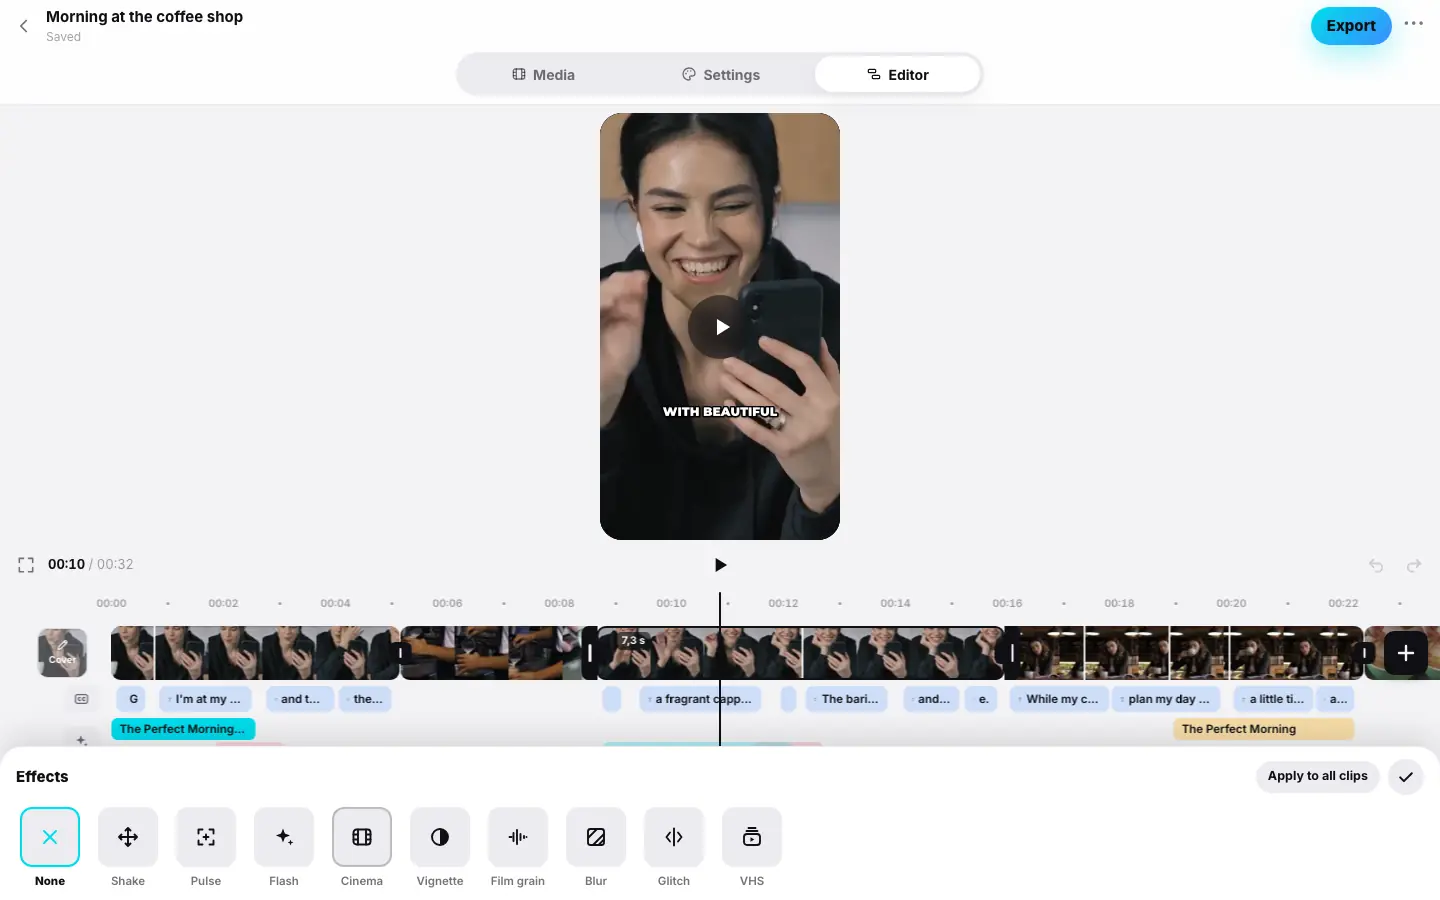The height and width of the screenshot is (900, 1440).
Task: Click the 00:16 timeline ruler mark
Action: pos(1007,603)
